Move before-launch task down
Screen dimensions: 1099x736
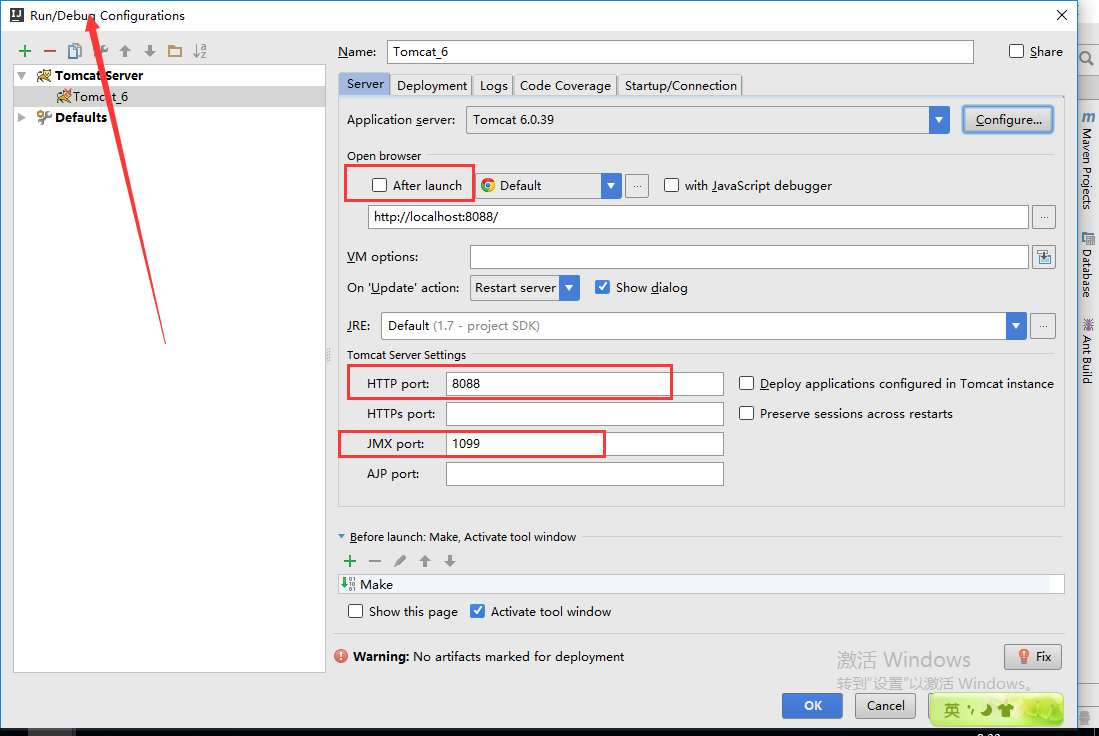tap(450, 561)
